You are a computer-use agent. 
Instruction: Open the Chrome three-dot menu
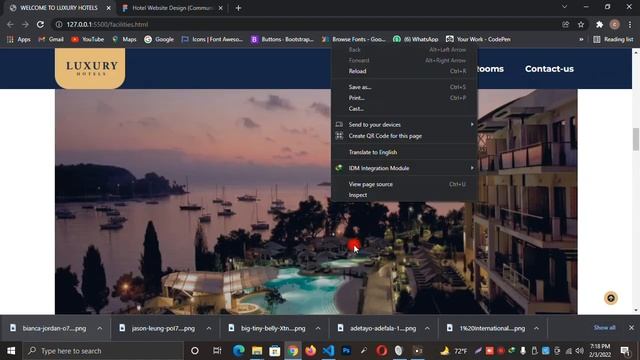630,24
